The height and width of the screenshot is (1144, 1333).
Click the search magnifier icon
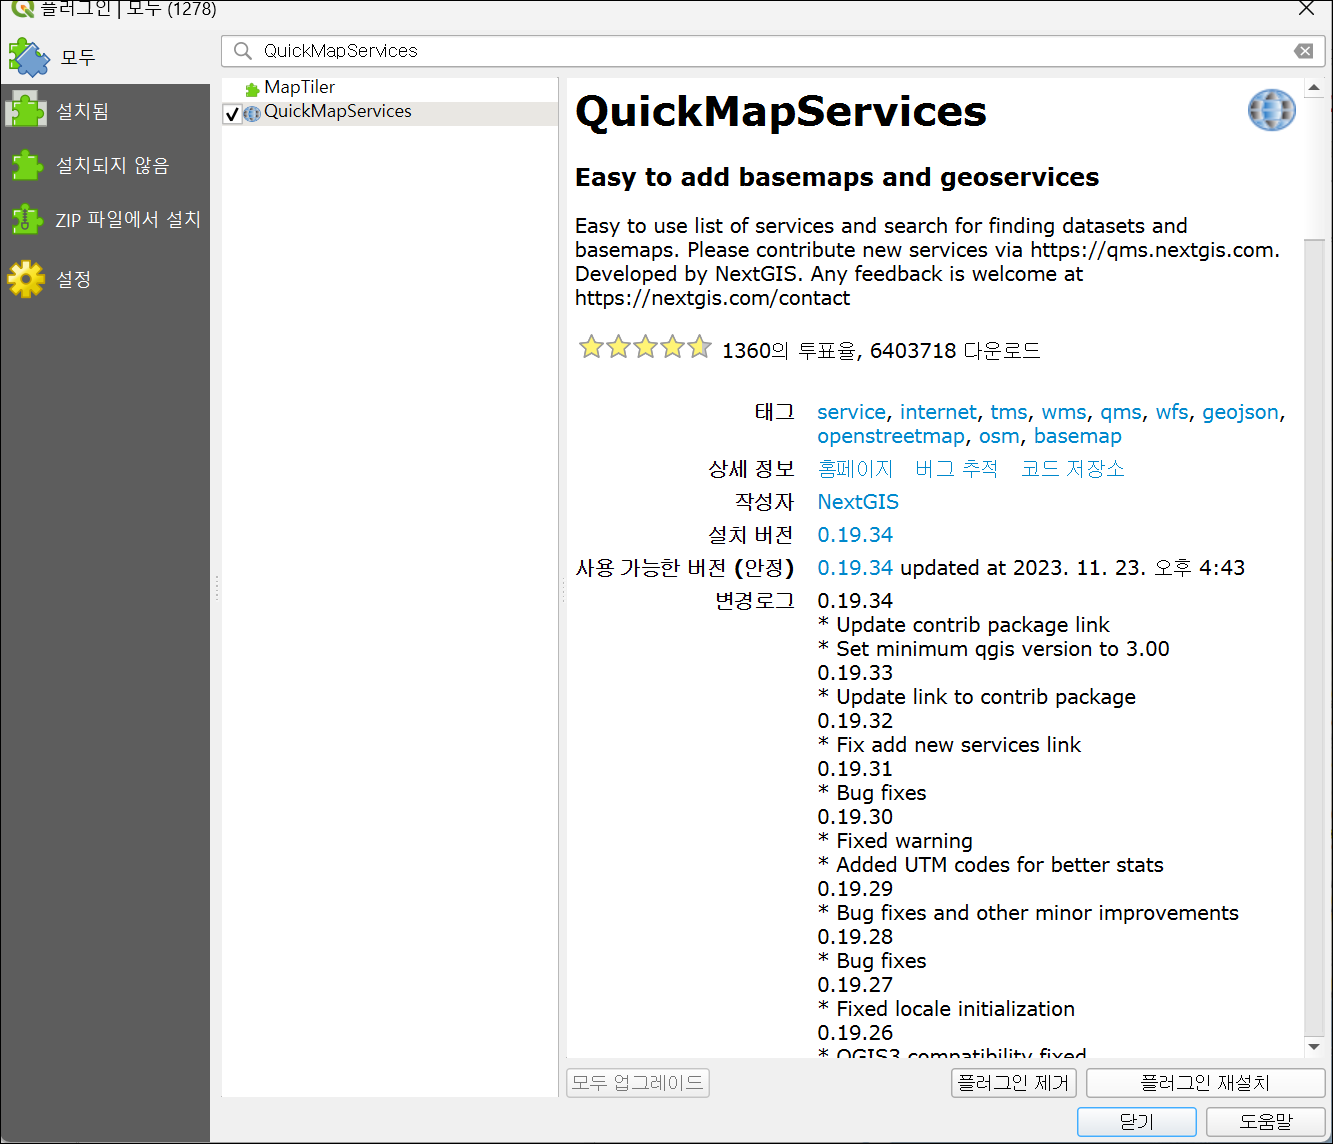click(242, 51)
